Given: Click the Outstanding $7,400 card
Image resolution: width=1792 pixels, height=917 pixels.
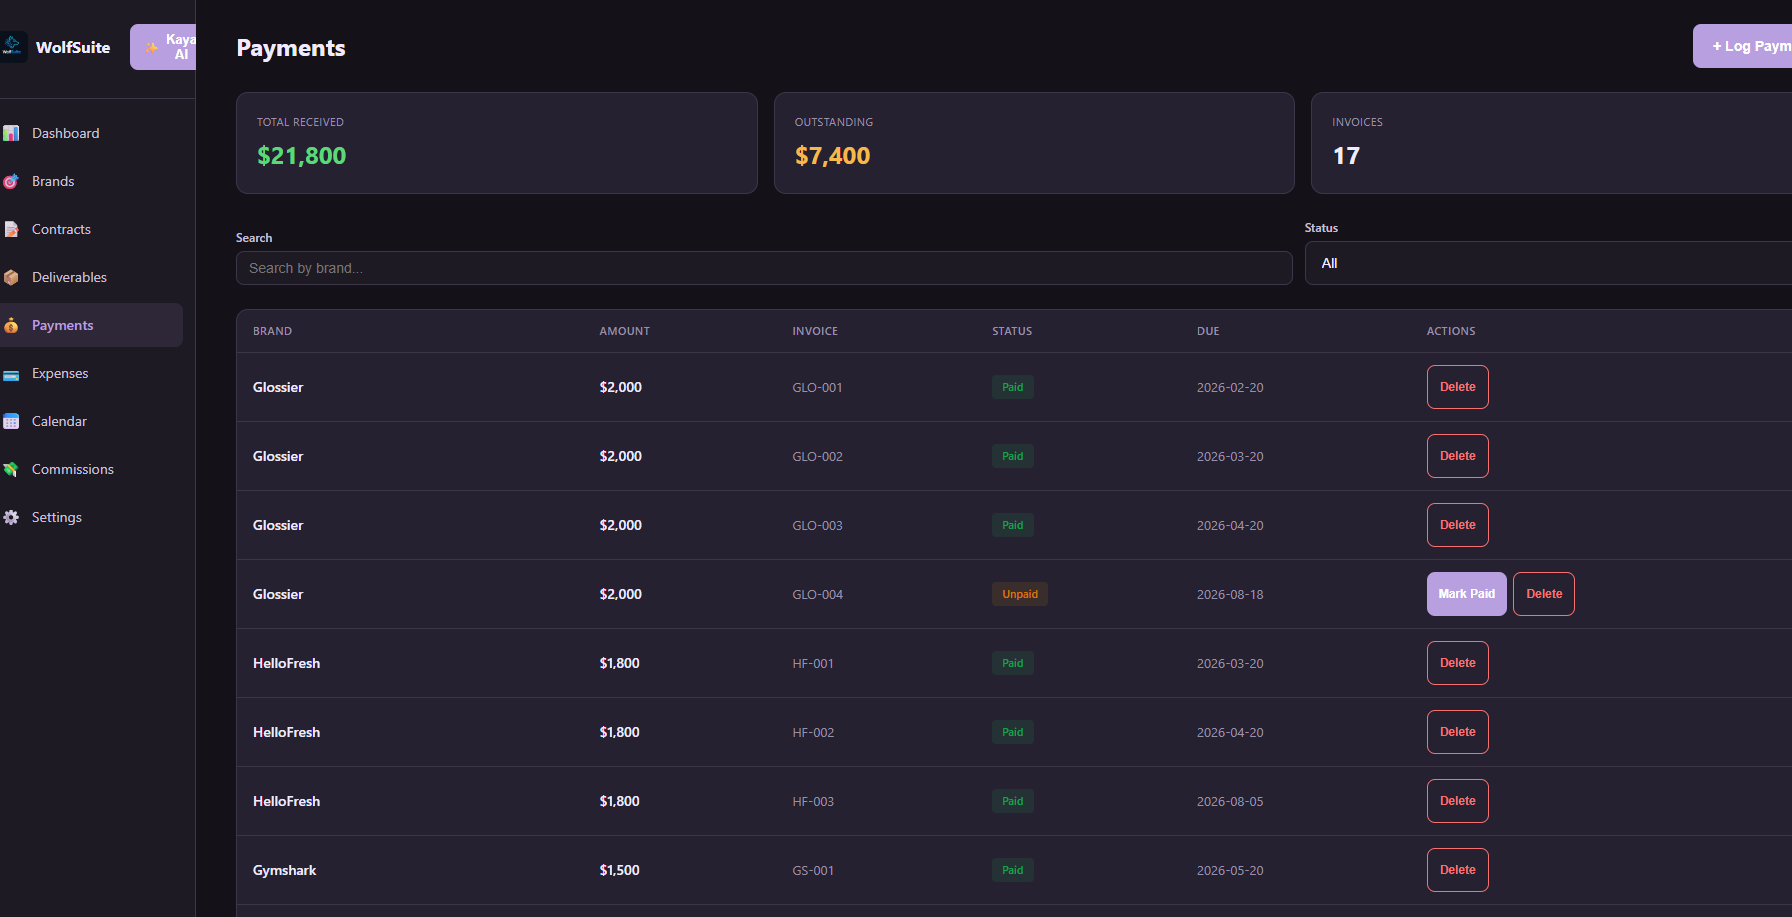Looking at the screenshot, I should 1034,143.
